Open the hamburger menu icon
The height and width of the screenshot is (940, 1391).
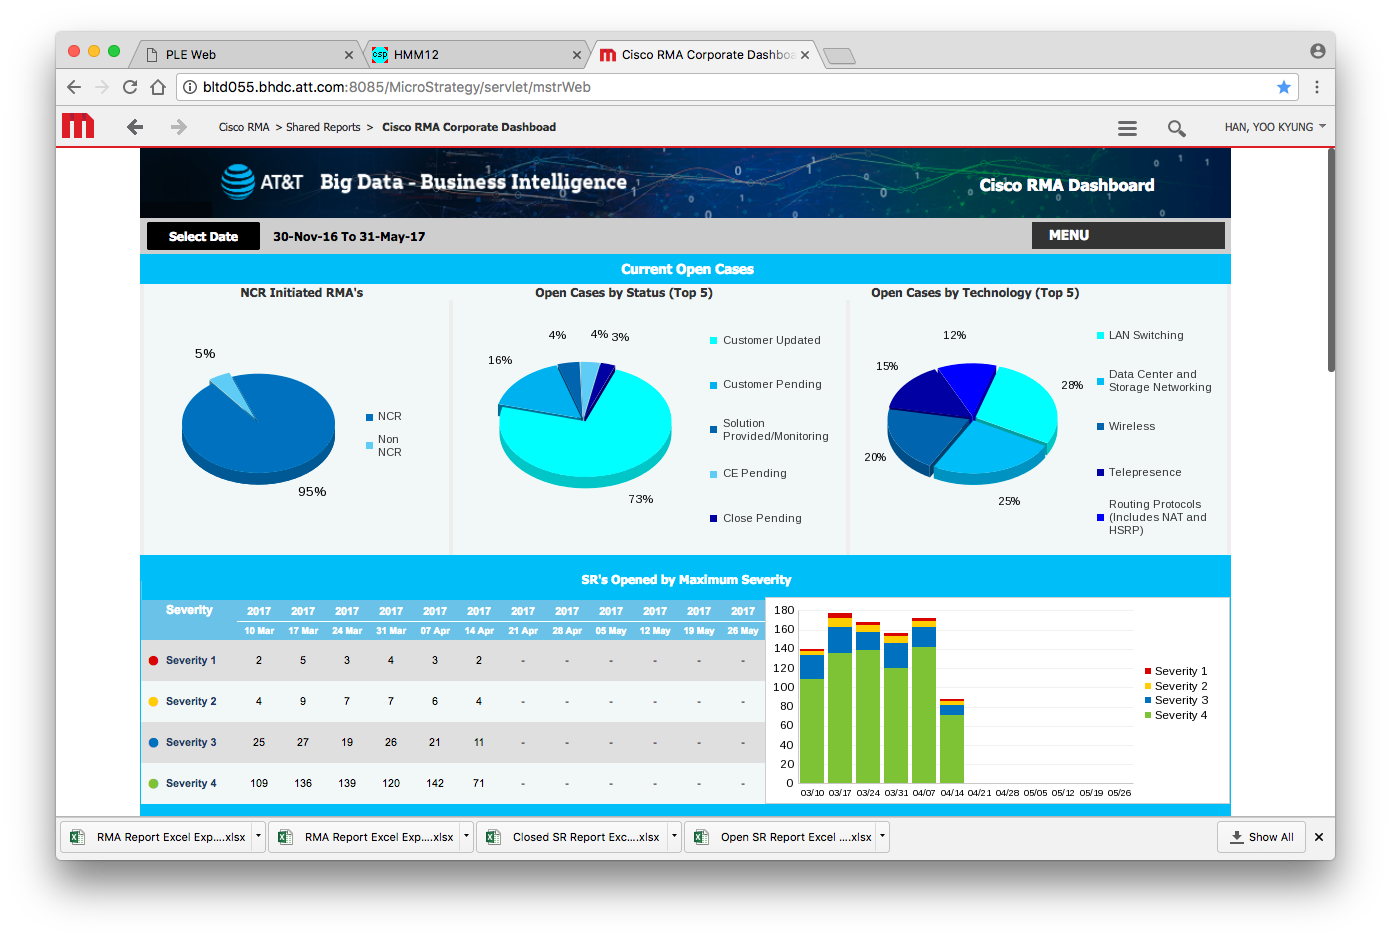[x=1127, y=128]
